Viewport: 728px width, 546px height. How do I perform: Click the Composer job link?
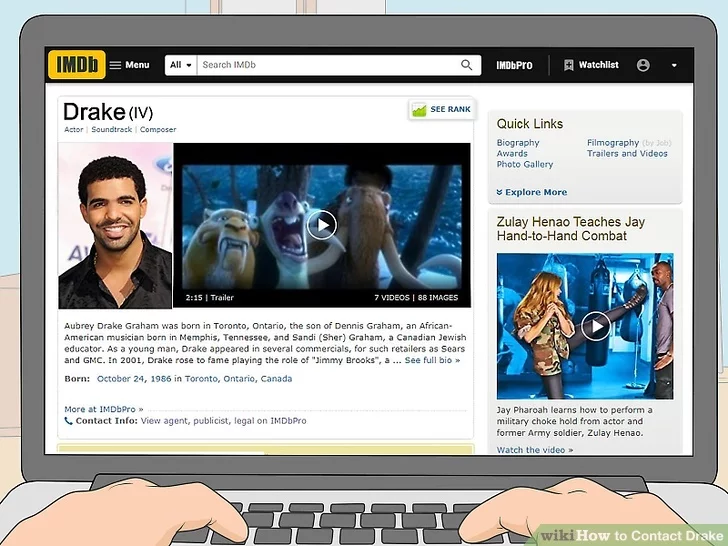point(158,130)
